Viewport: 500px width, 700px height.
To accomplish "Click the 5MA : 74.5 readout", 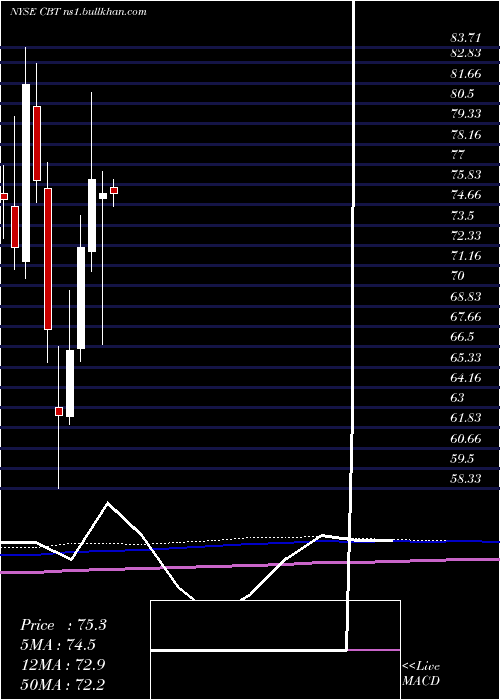I will tap(58, 645).
